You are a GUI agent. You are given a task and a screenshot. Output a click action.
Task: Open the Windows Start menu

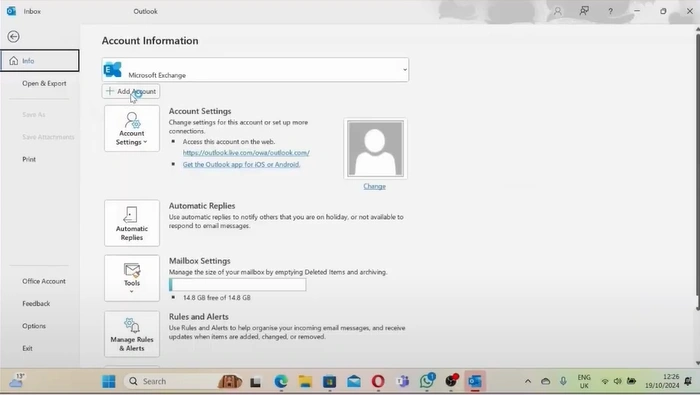[x=108, y=382]
